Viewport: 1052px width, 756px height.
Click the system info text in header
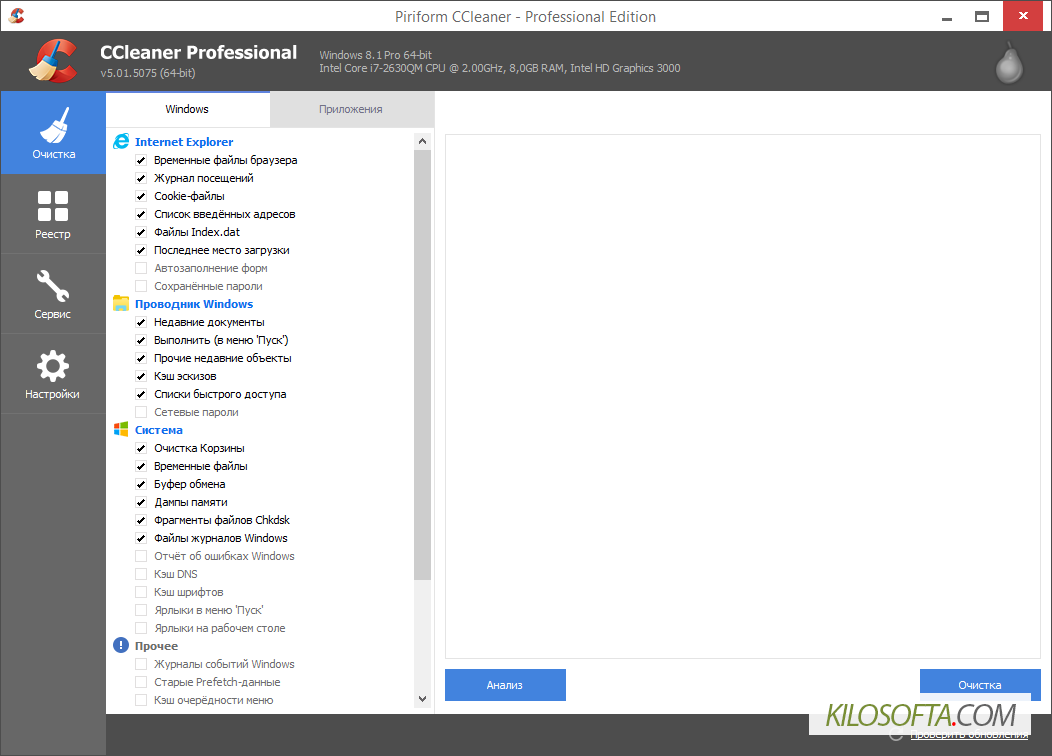(x=499, y=62)
